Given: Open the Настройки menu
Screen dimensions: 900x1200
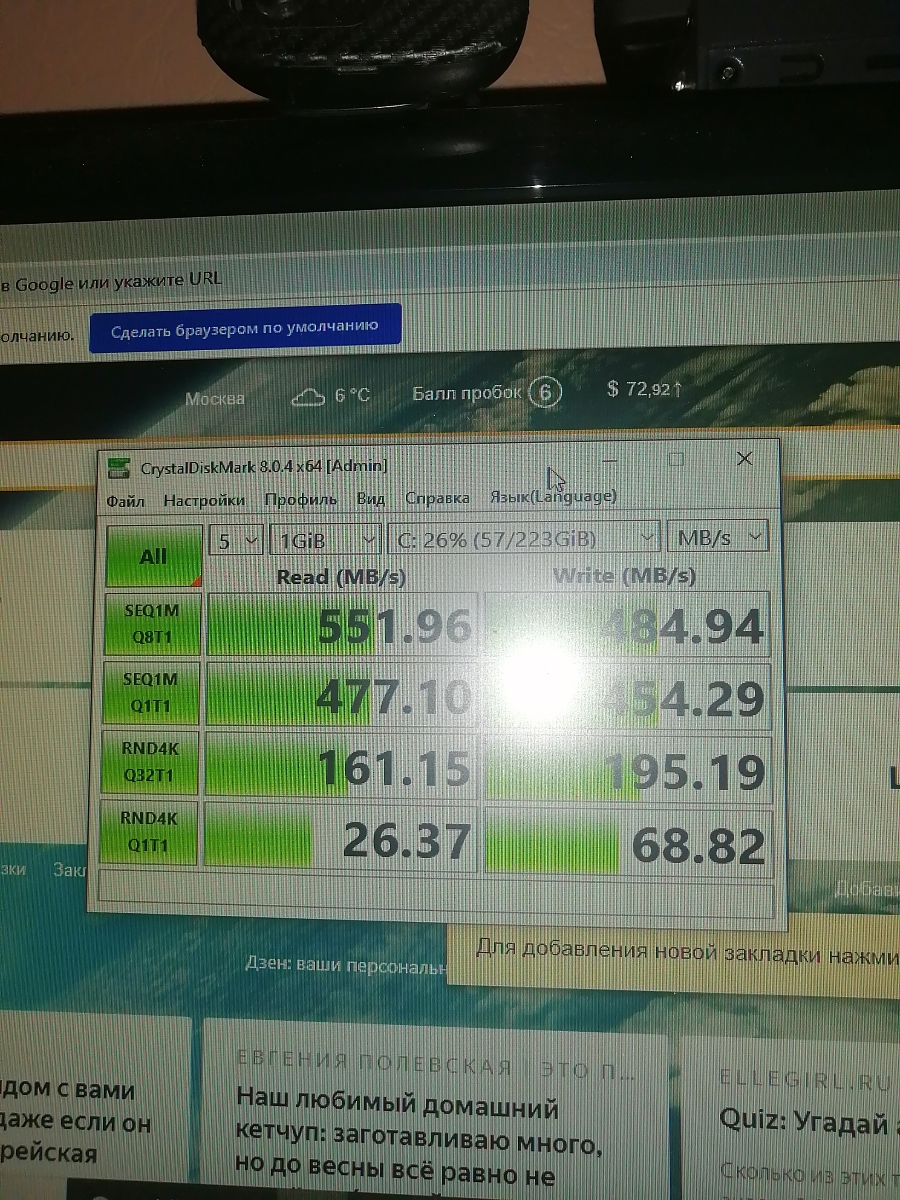Looking at the screenshot, I should point(204,500).
